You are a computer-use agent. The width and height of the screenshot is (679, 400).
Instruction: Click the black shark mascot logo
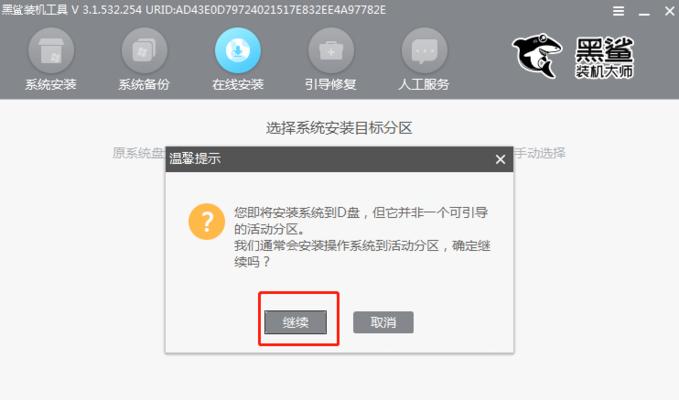coord(537,56)
